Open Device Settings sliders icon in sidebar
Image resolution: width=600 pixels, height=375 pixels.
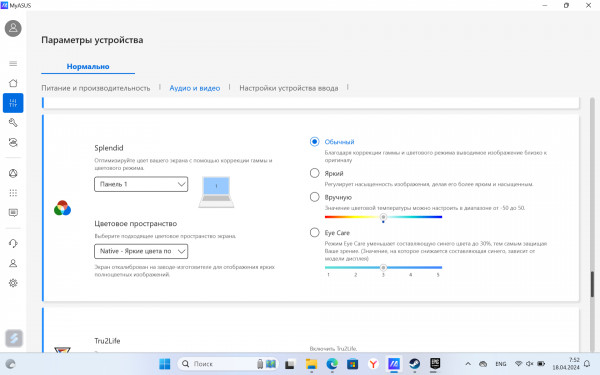pos(13,103)
